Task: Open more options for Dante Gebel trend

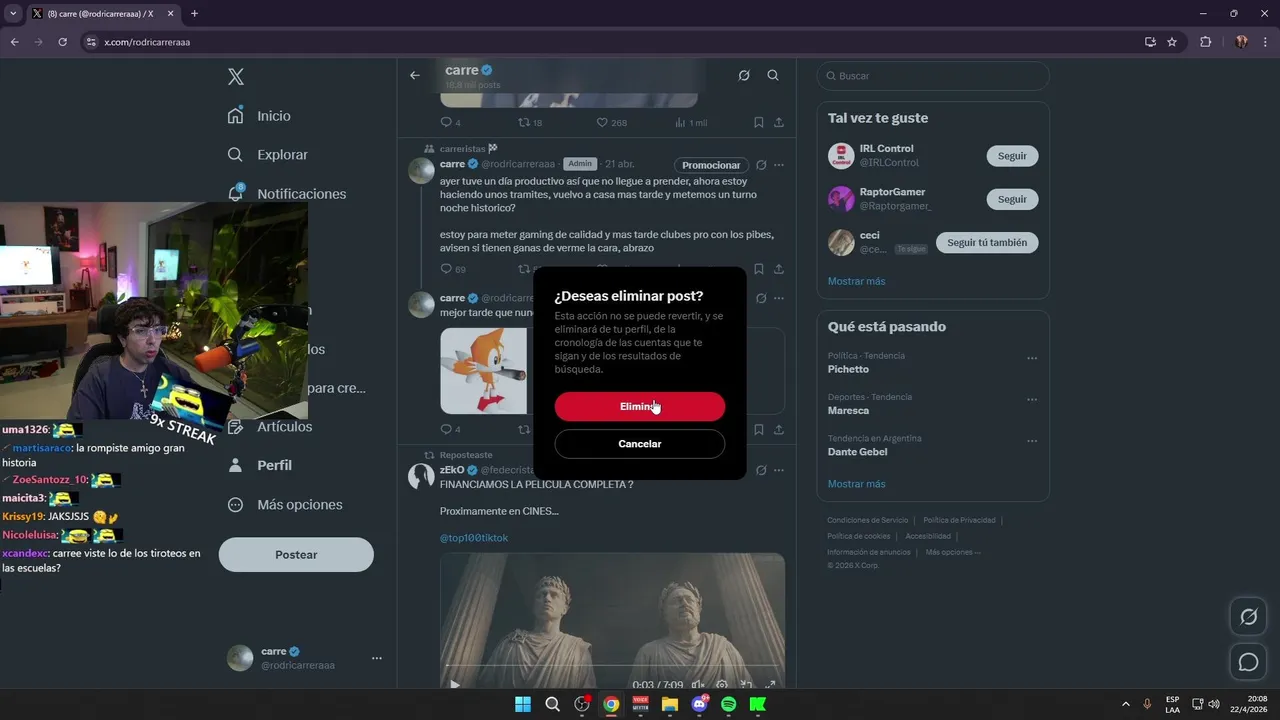Action: click(x=1032, y=440)
